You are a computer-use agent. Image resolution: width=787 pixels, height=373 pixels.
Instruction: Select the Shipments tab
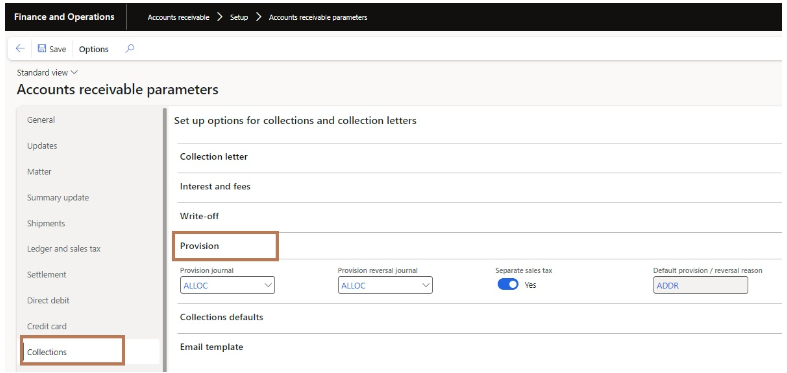pyautogui.click(x=46, y=223)
